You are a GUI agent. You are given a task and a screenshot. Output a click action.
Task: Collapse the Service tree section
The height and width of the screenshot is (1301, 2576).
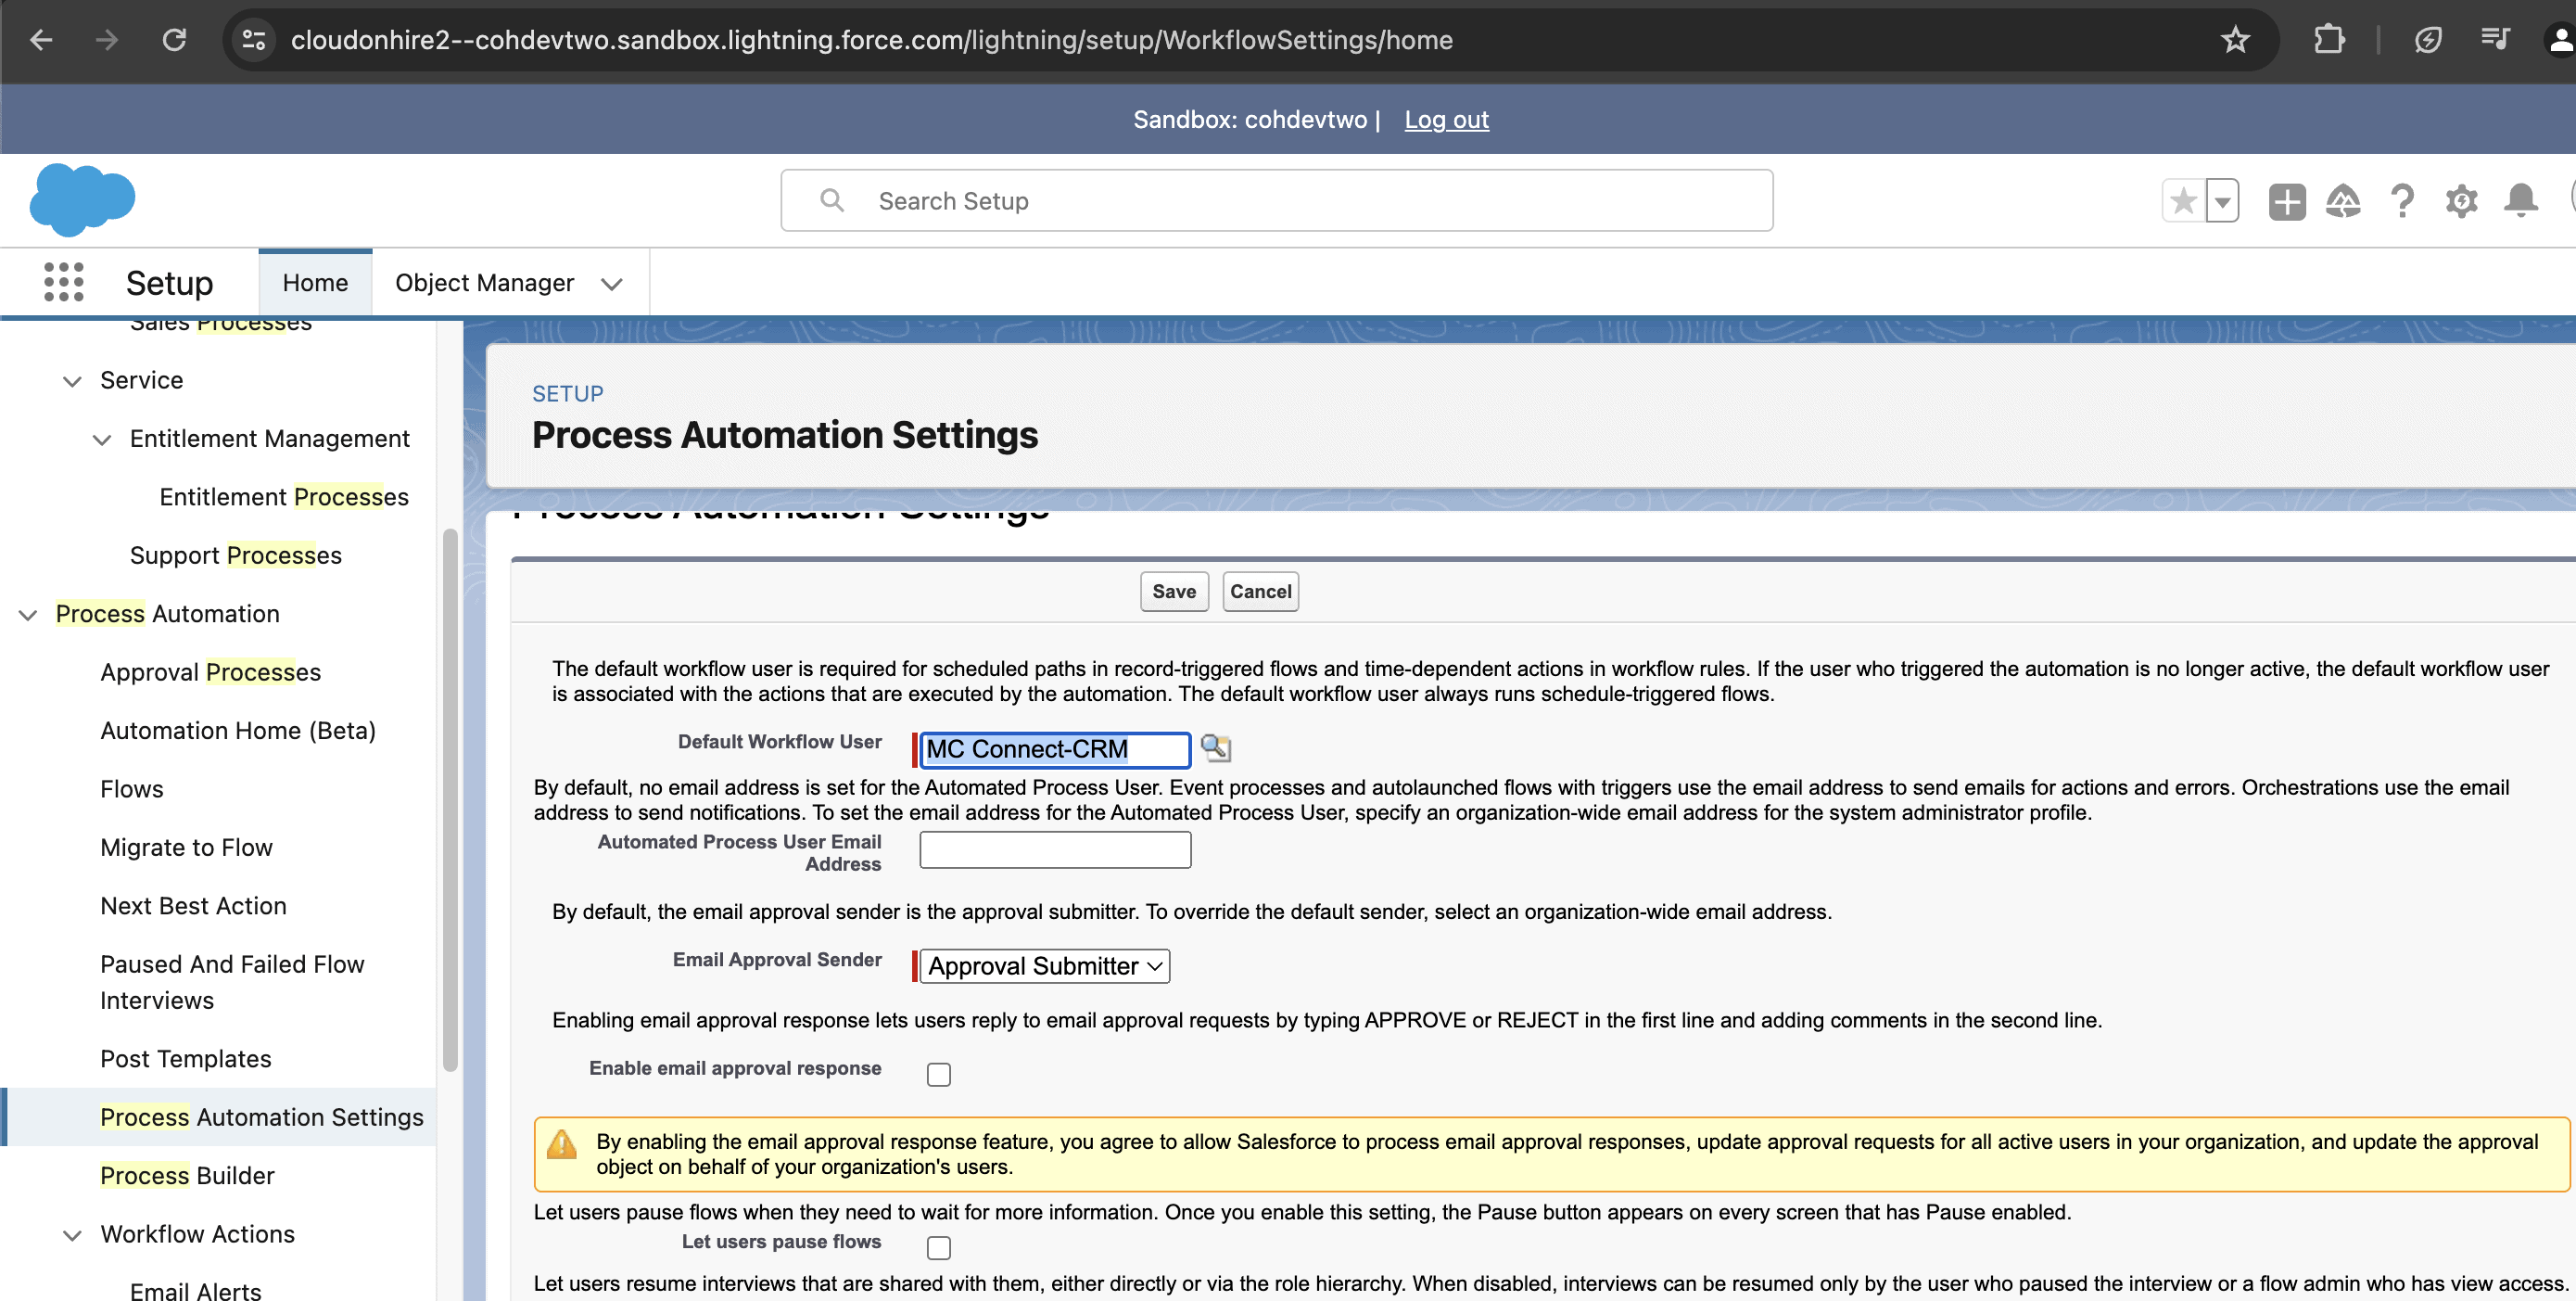[x=72, y=381]
